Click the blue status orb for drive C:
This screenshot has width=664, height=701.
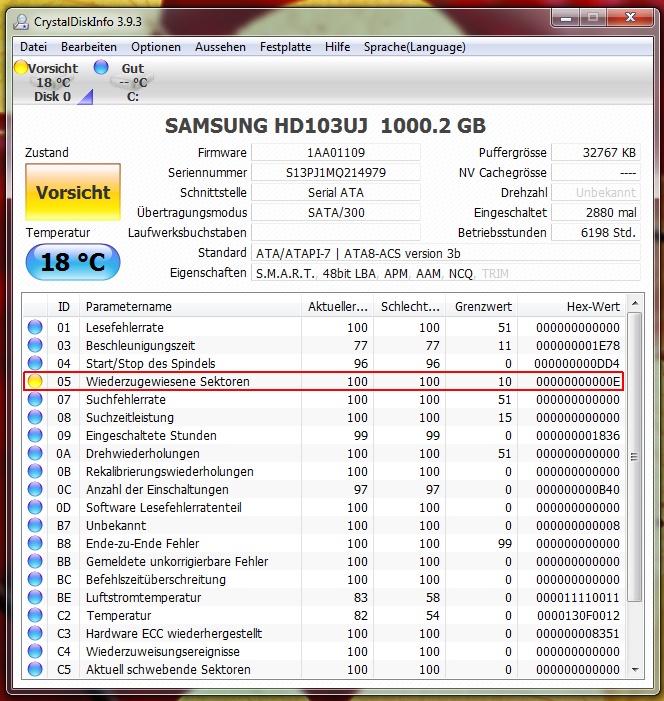pos(101,67)
